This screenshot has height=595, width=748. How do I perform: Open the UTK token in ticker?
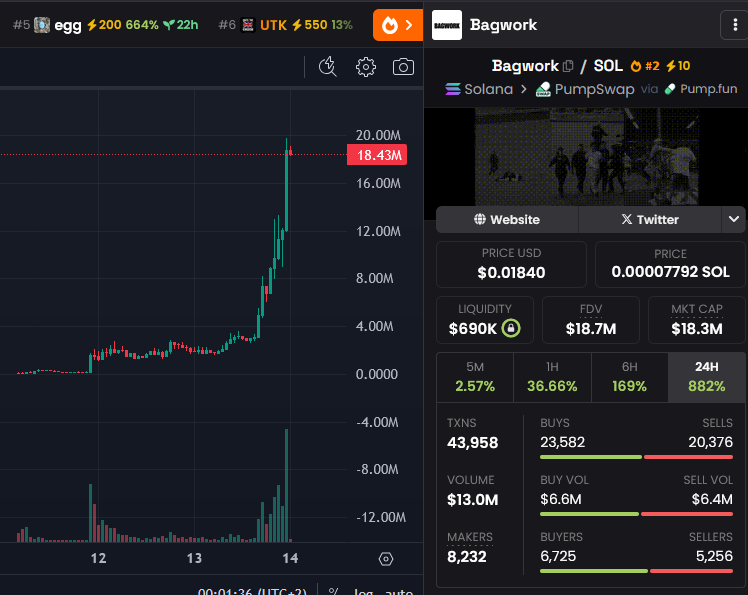coord(273,25)
